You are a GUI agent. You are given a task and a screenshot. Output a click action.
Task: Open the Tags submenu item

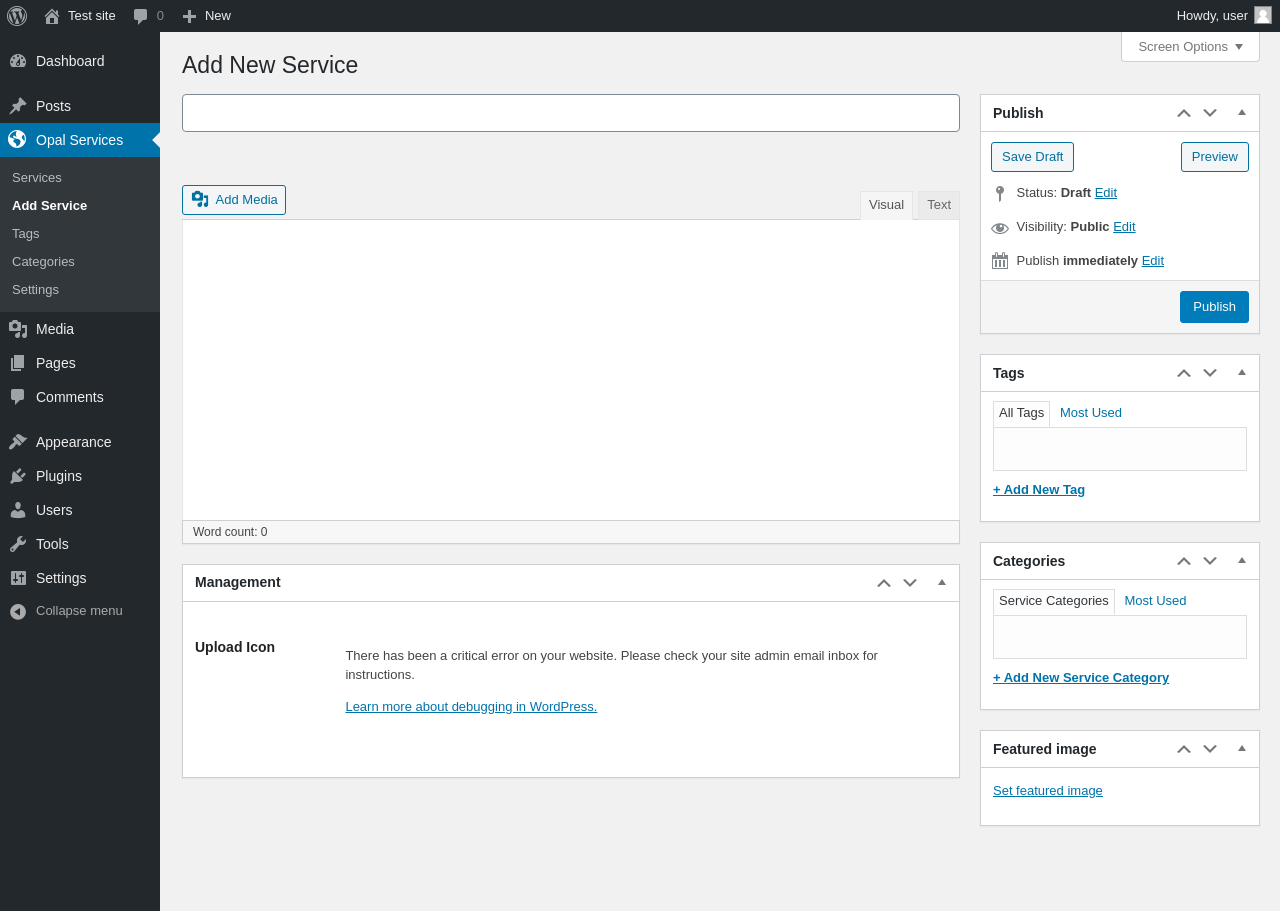(x=26, y=233)
